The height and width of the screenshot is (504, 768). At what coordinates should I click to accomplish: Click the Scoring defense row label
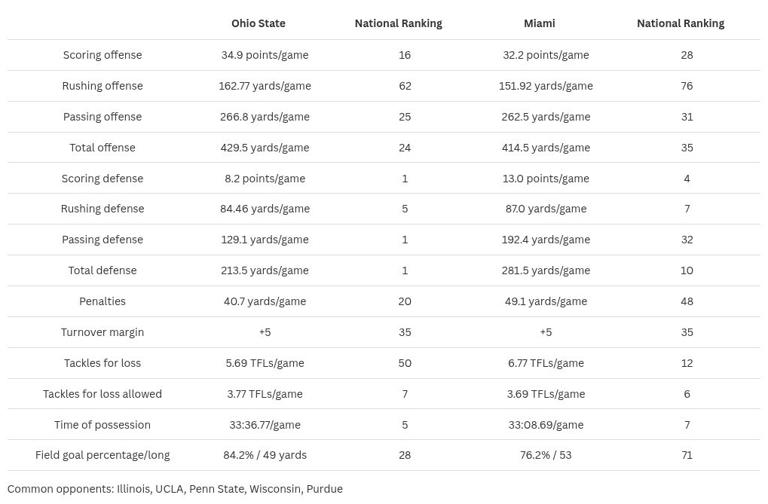click(102, 179)
